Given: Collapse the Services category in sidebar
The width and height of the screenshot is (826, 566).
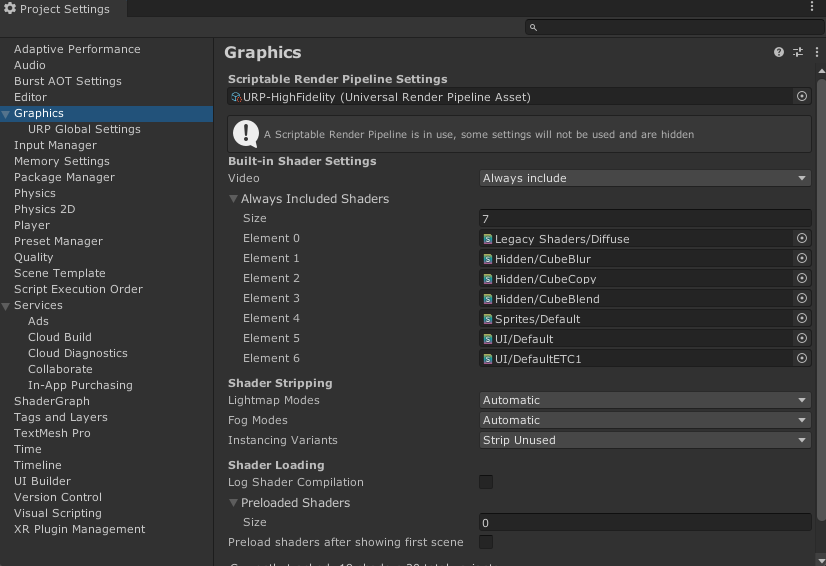Looking at the screenshot, I should (7, 305).
